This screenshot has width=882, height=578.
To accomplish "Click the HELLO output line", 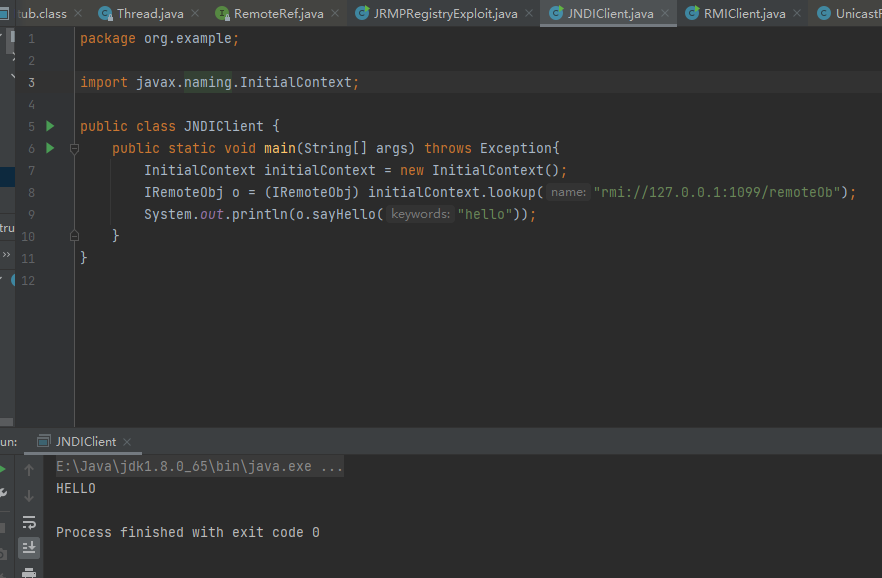I will 76,489.
